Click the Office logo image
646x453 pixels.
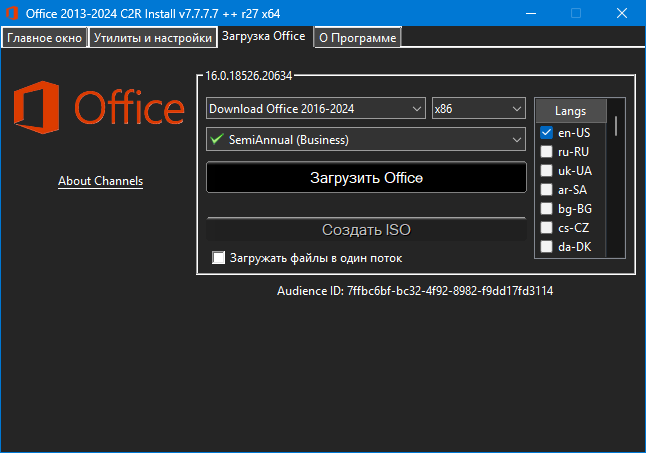pos(98,107)
